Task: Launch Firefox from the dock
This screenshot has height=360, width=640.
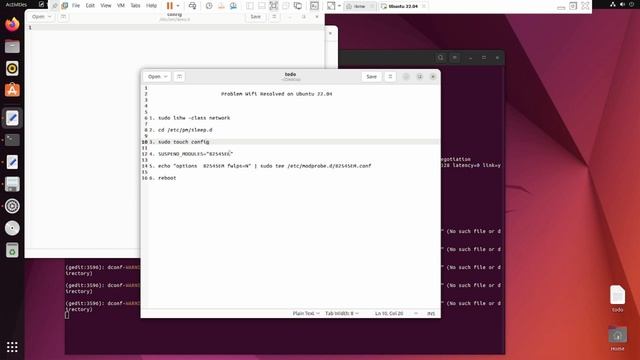Action: (12, 24)
